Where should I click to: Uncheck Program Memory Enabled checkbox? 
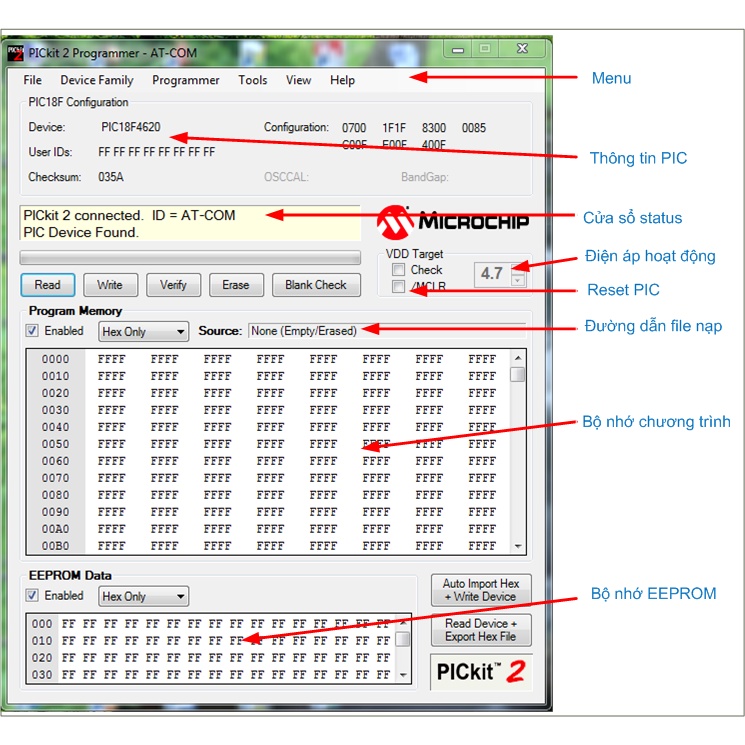coord(33,331)
